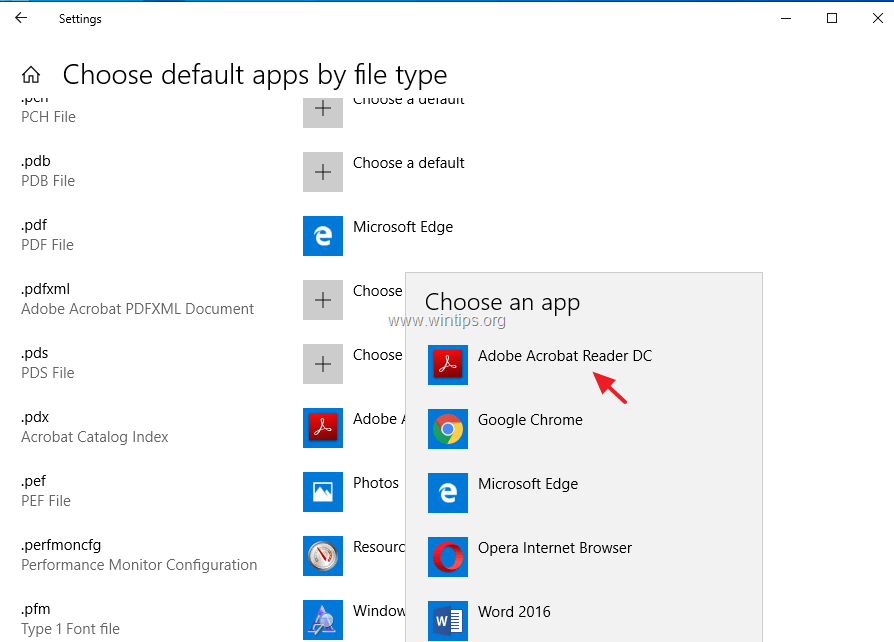Click Choose a default for .pdb
The width and height of the screenshot is (894, 642).
[x=409, y=163]
